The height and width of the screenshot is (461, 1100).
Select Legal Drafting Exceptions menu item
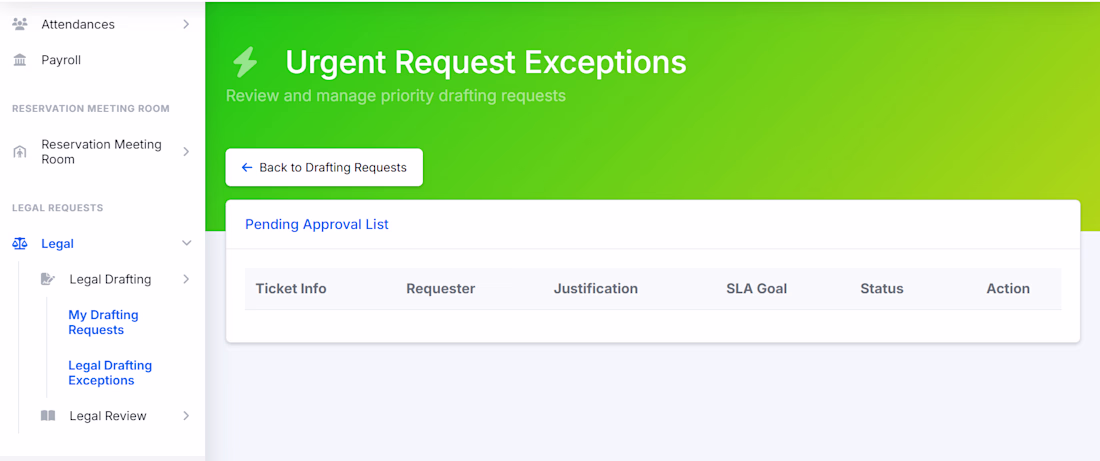(110, 373)
